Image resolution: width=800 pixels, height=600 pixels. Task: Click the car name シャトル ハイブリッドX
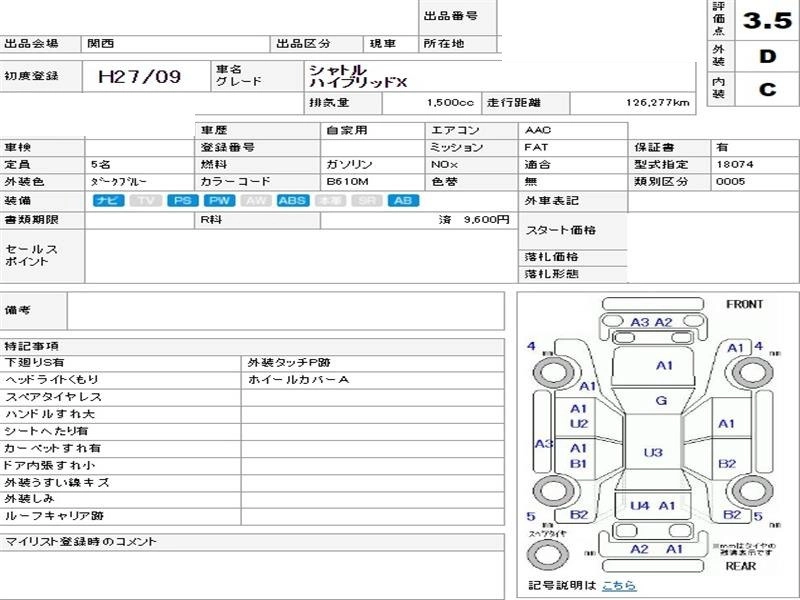pyautogui.click(x=359, y=76)
